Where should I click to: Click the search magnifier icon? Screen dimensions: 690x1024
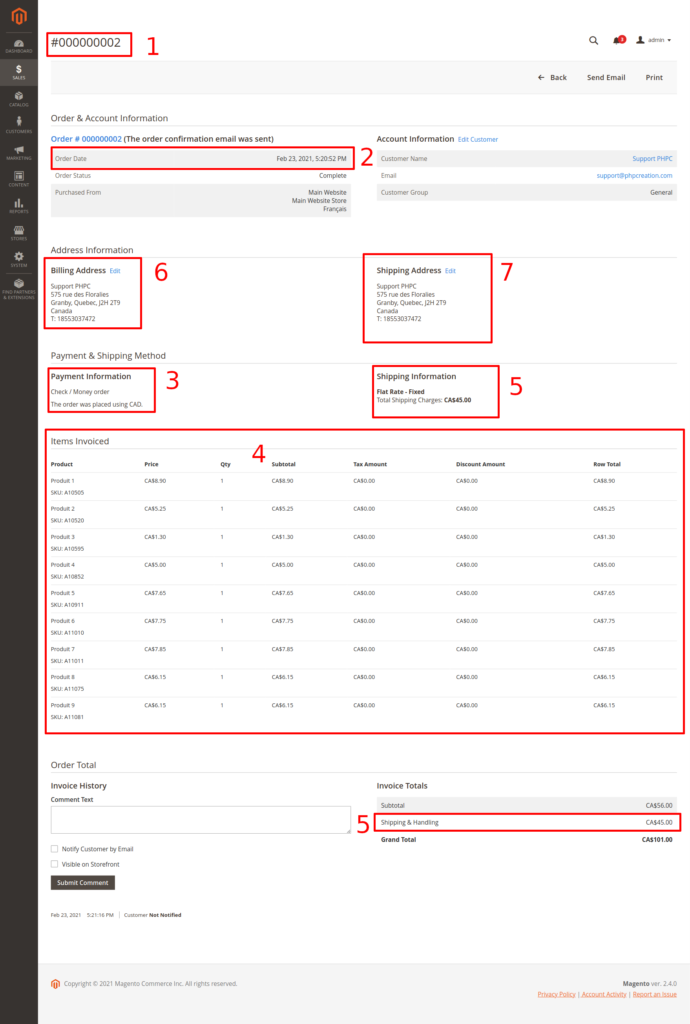[593, 40]
